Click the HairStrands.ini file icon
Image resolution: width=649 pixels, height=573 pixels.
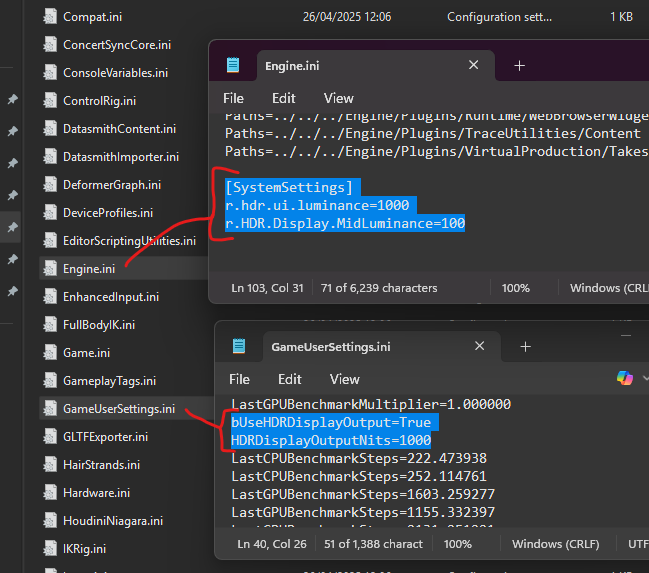pyautogui.click(x=50, y=465)
